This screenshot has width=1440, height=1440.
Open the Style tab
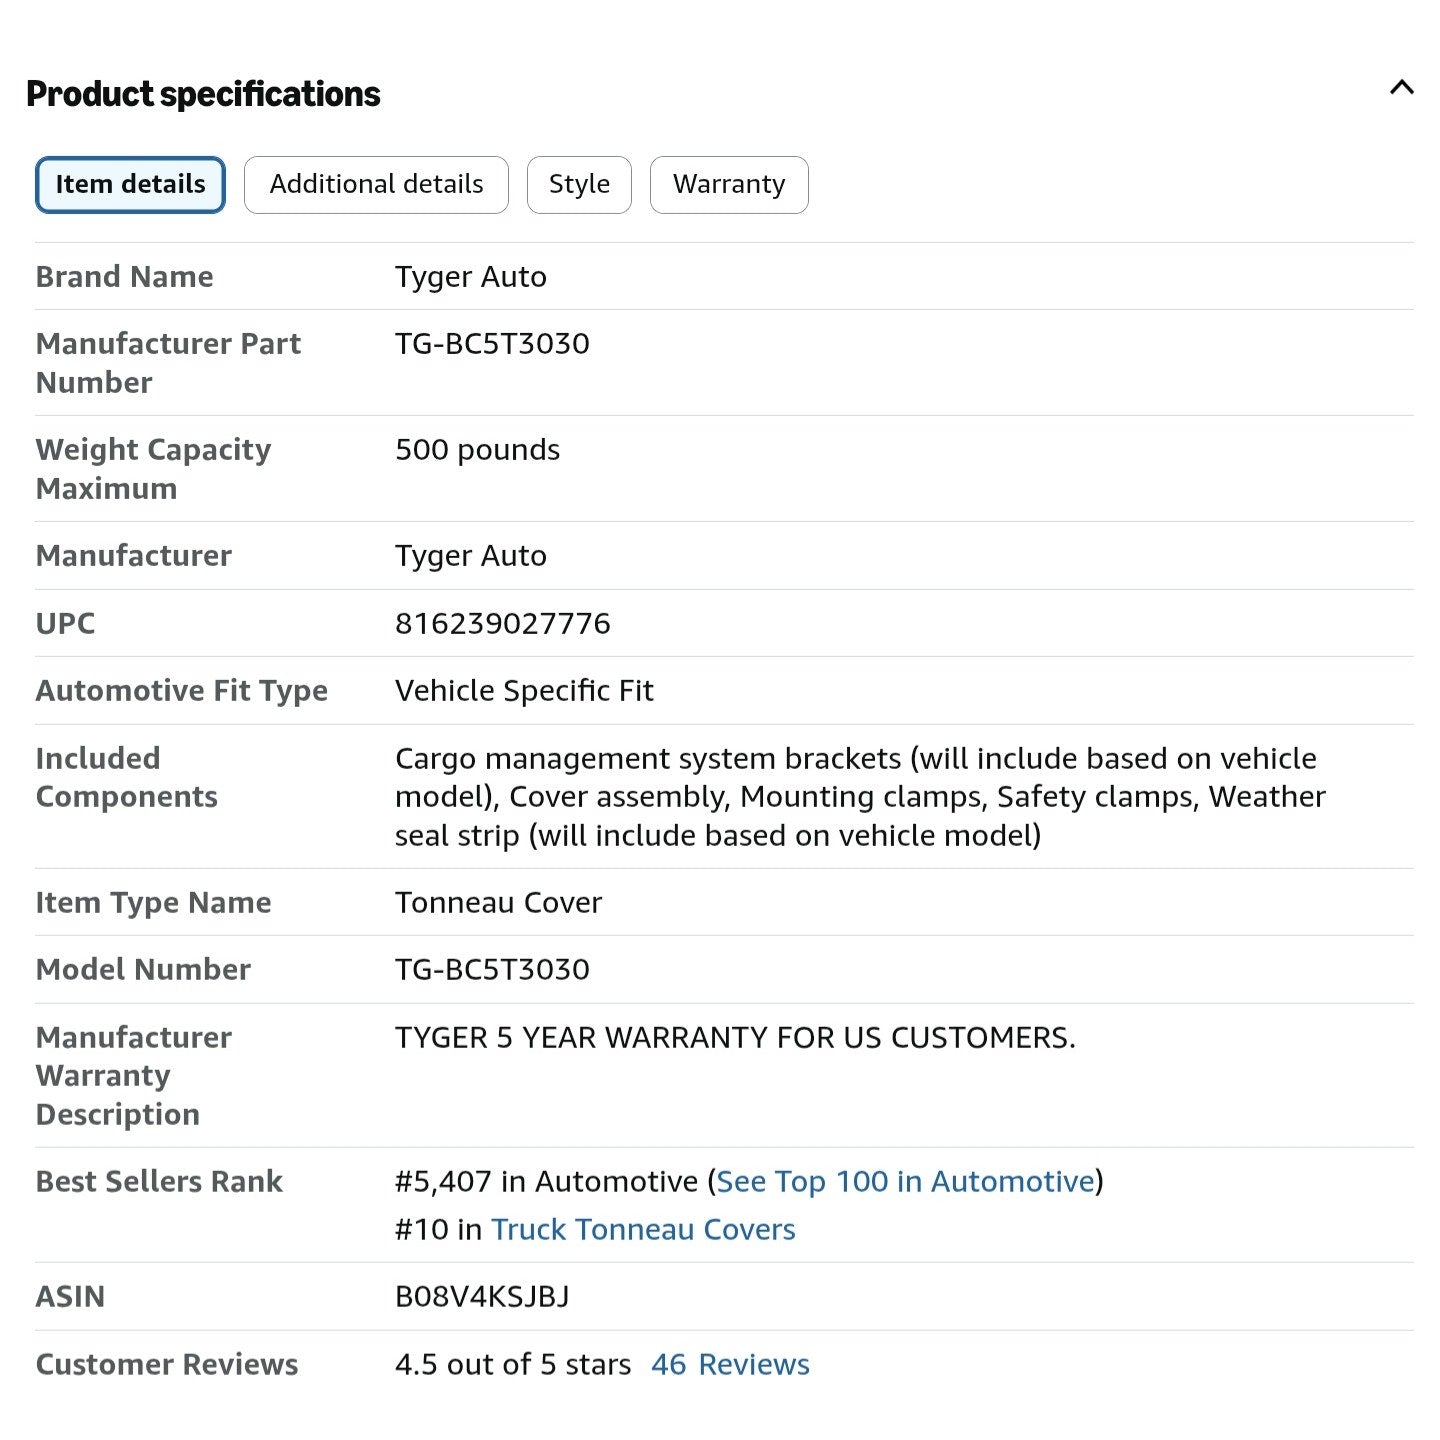579,185
